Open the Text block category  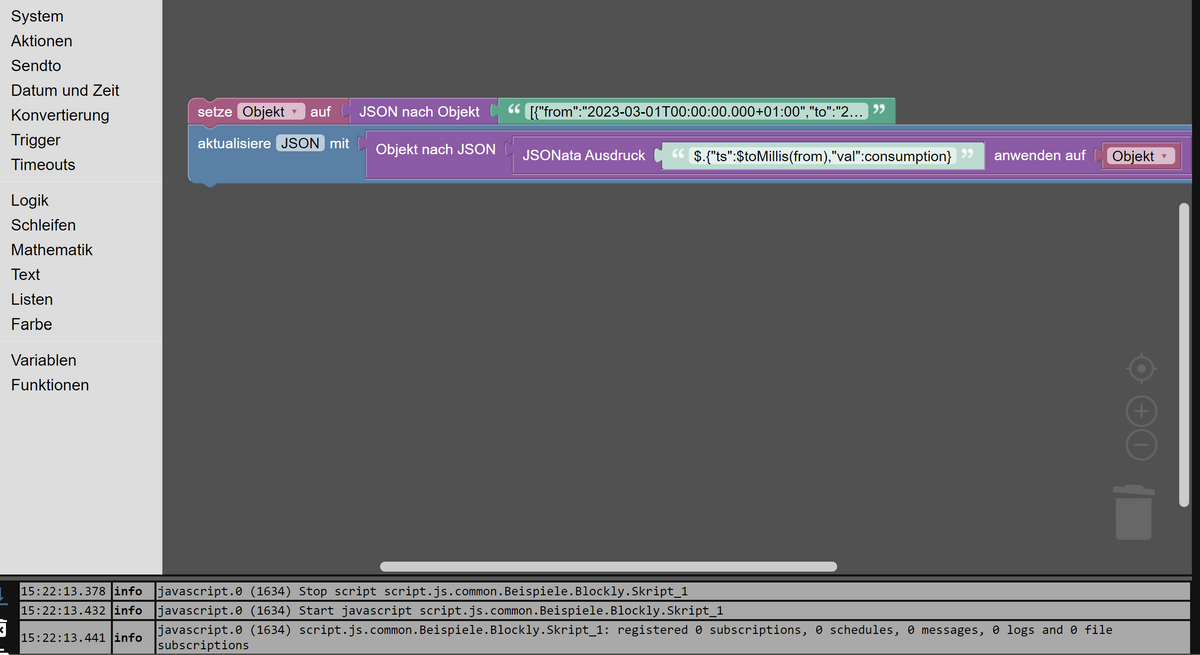26,275
